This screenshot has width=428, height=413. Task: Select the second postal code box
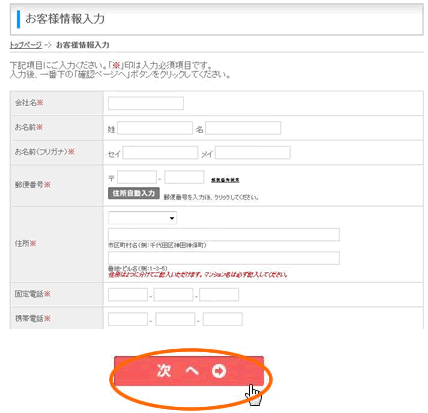[x=184, y=177]
